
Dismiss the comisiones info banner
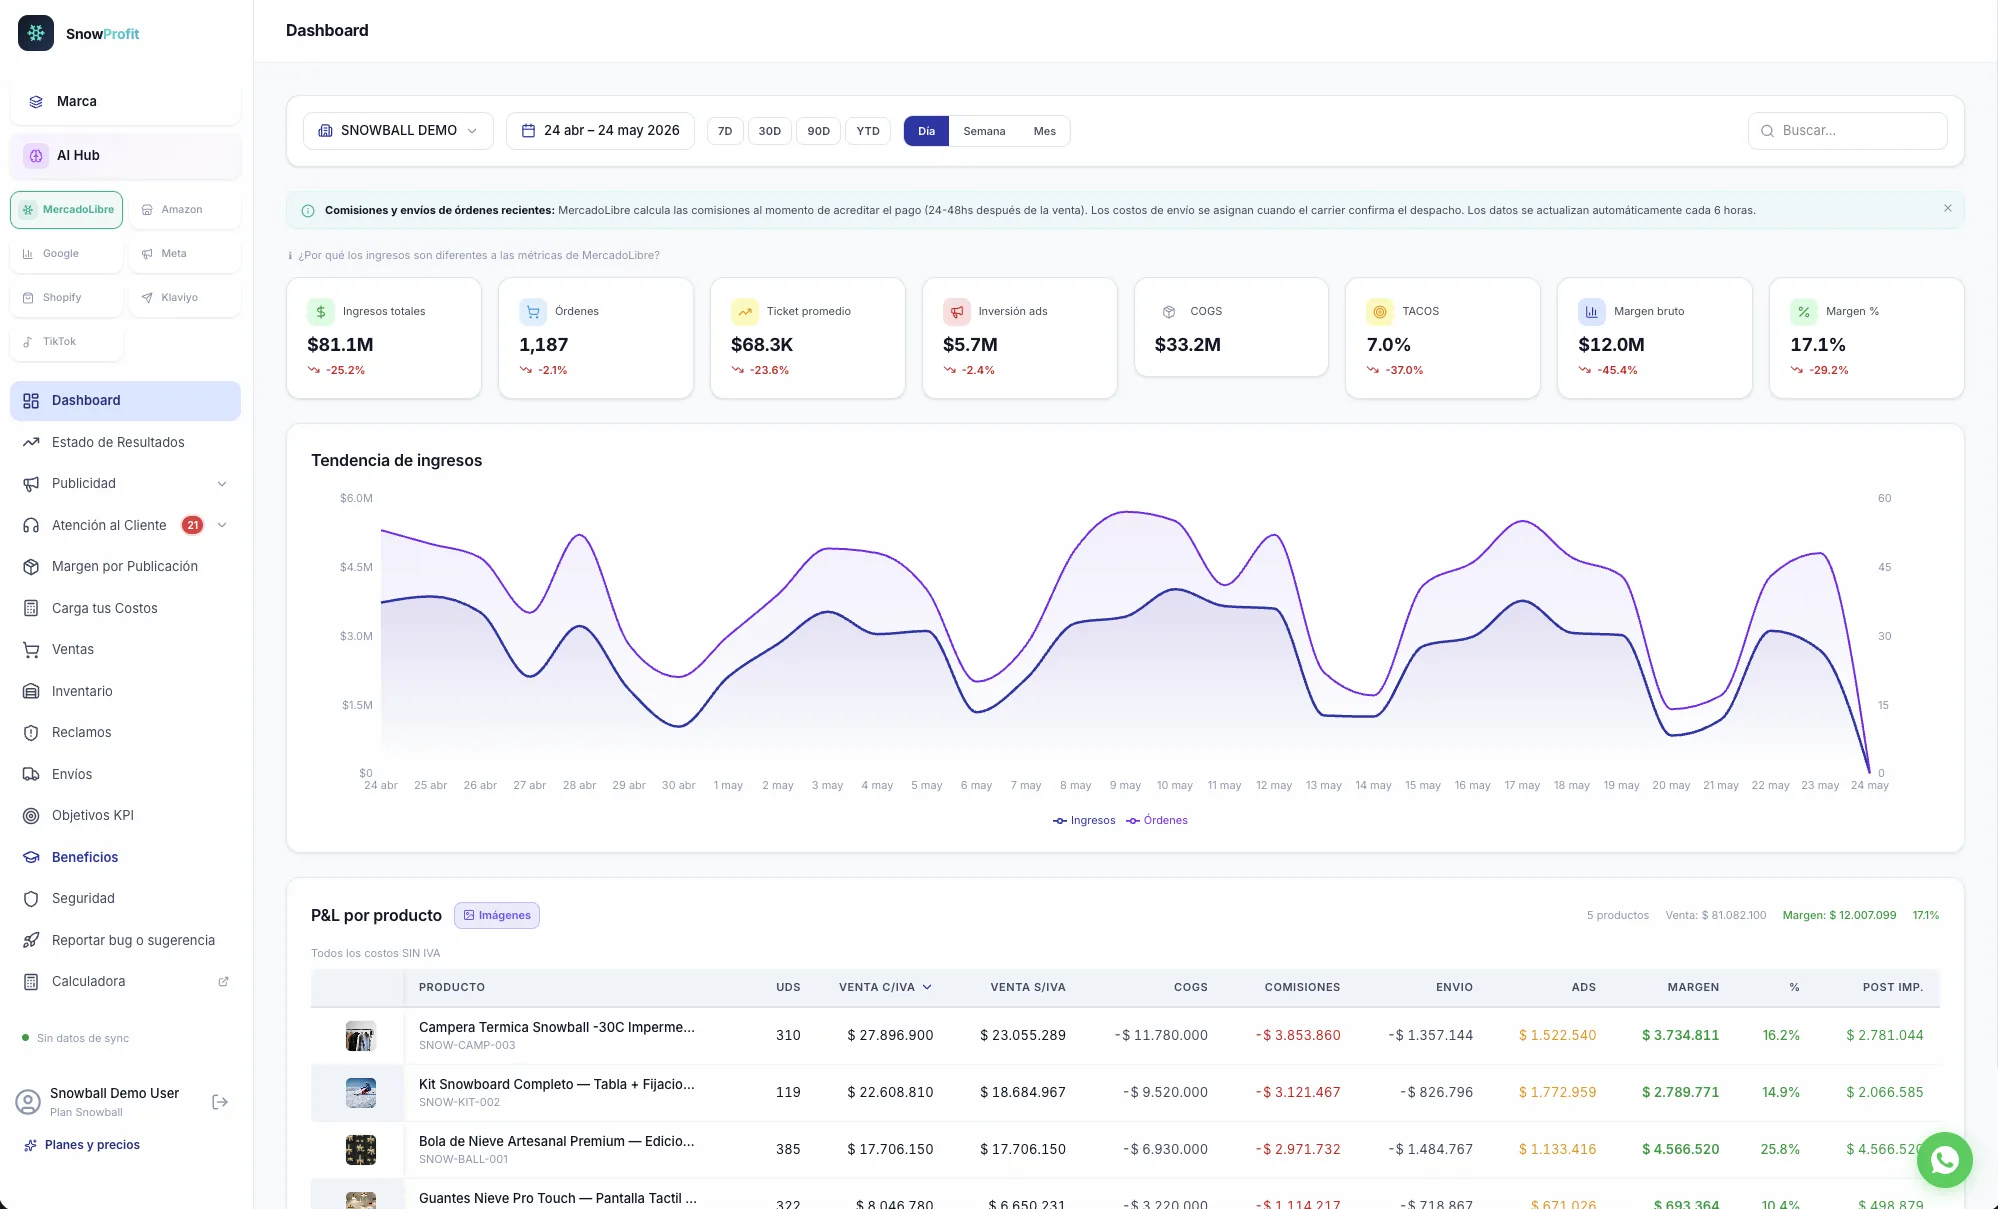tap(1948, 208)
